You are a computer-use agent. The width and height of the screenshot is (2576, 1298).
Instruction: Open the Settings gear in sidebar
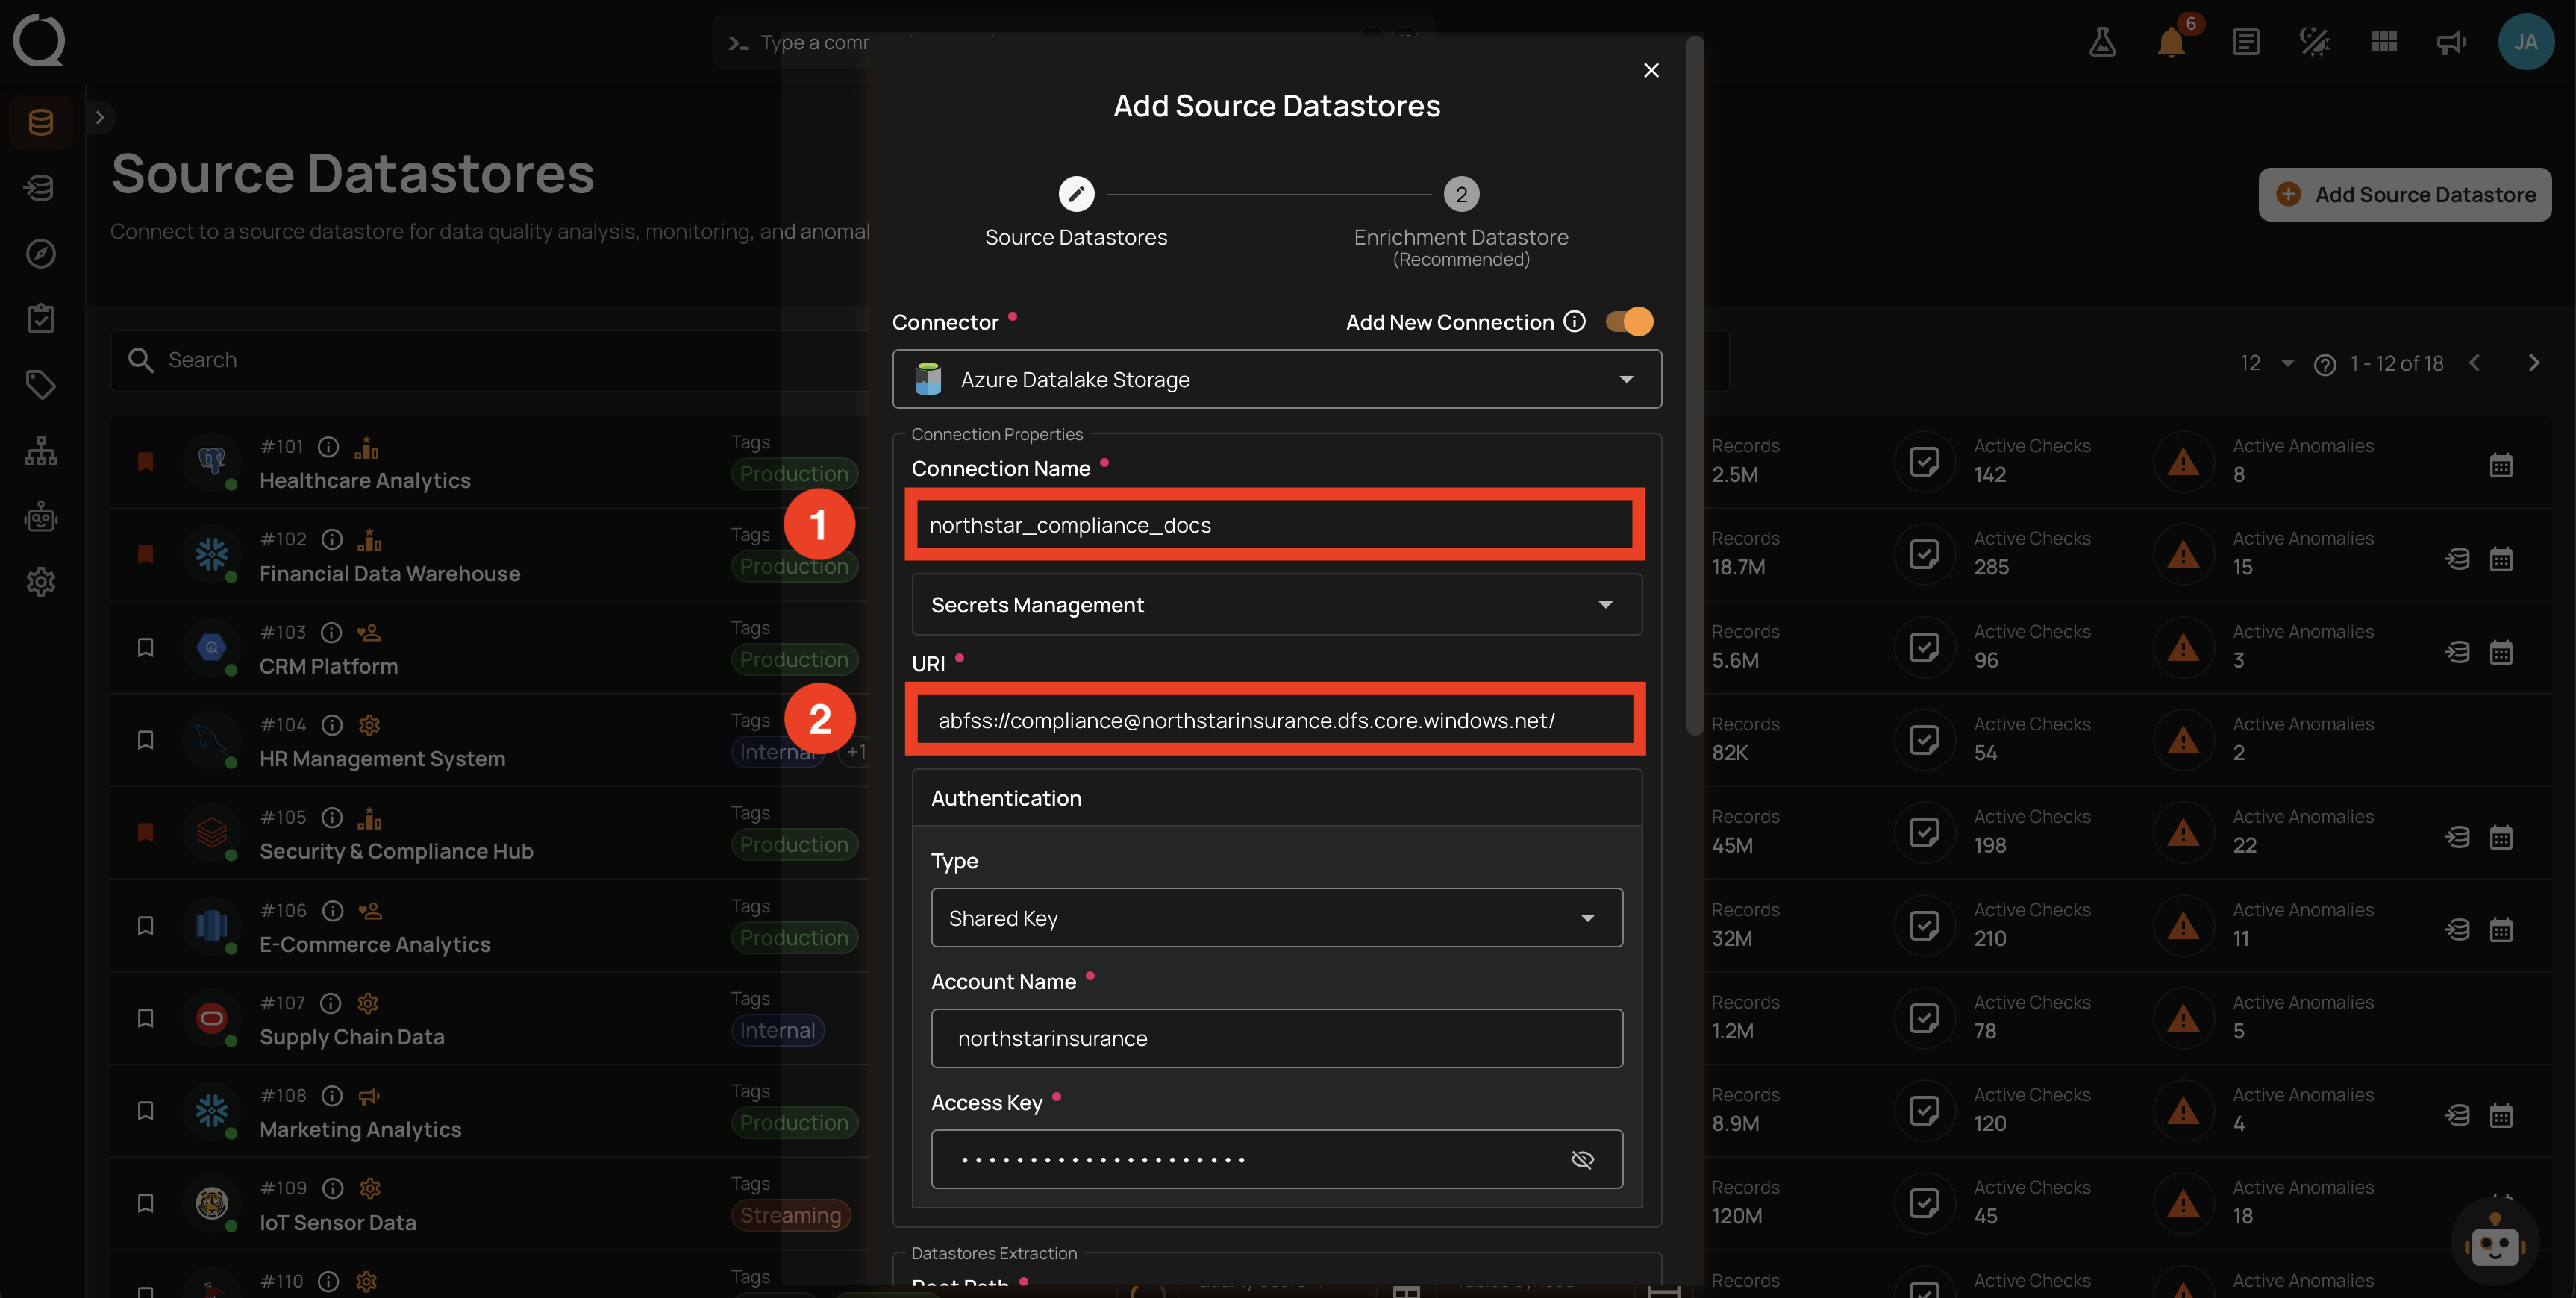pyautogui.click(x=41, y=581)
